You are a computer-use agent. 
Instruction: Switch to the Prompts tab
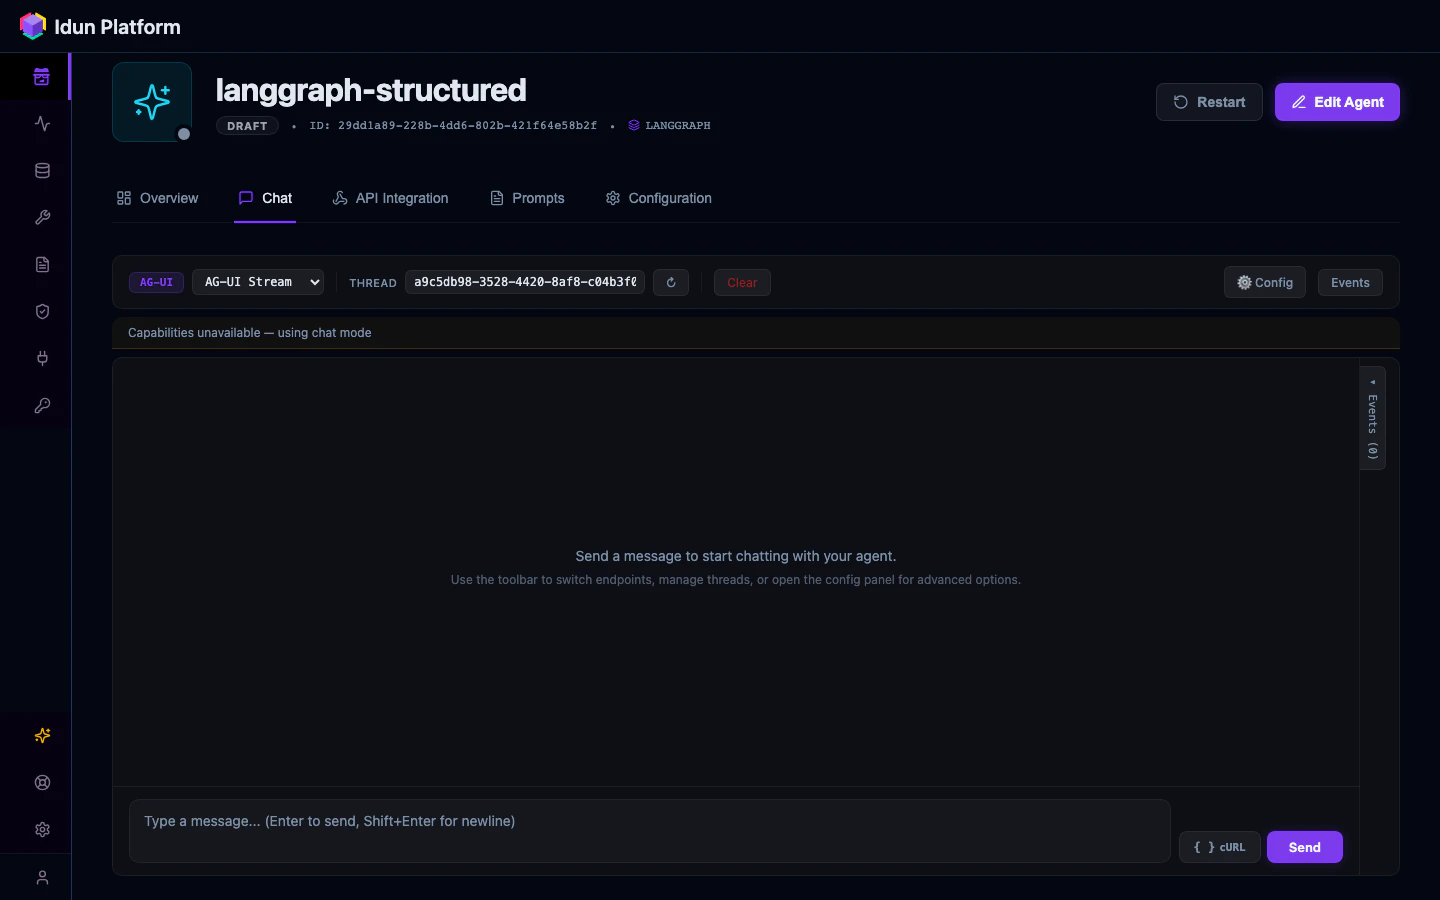tap(527, 198)
